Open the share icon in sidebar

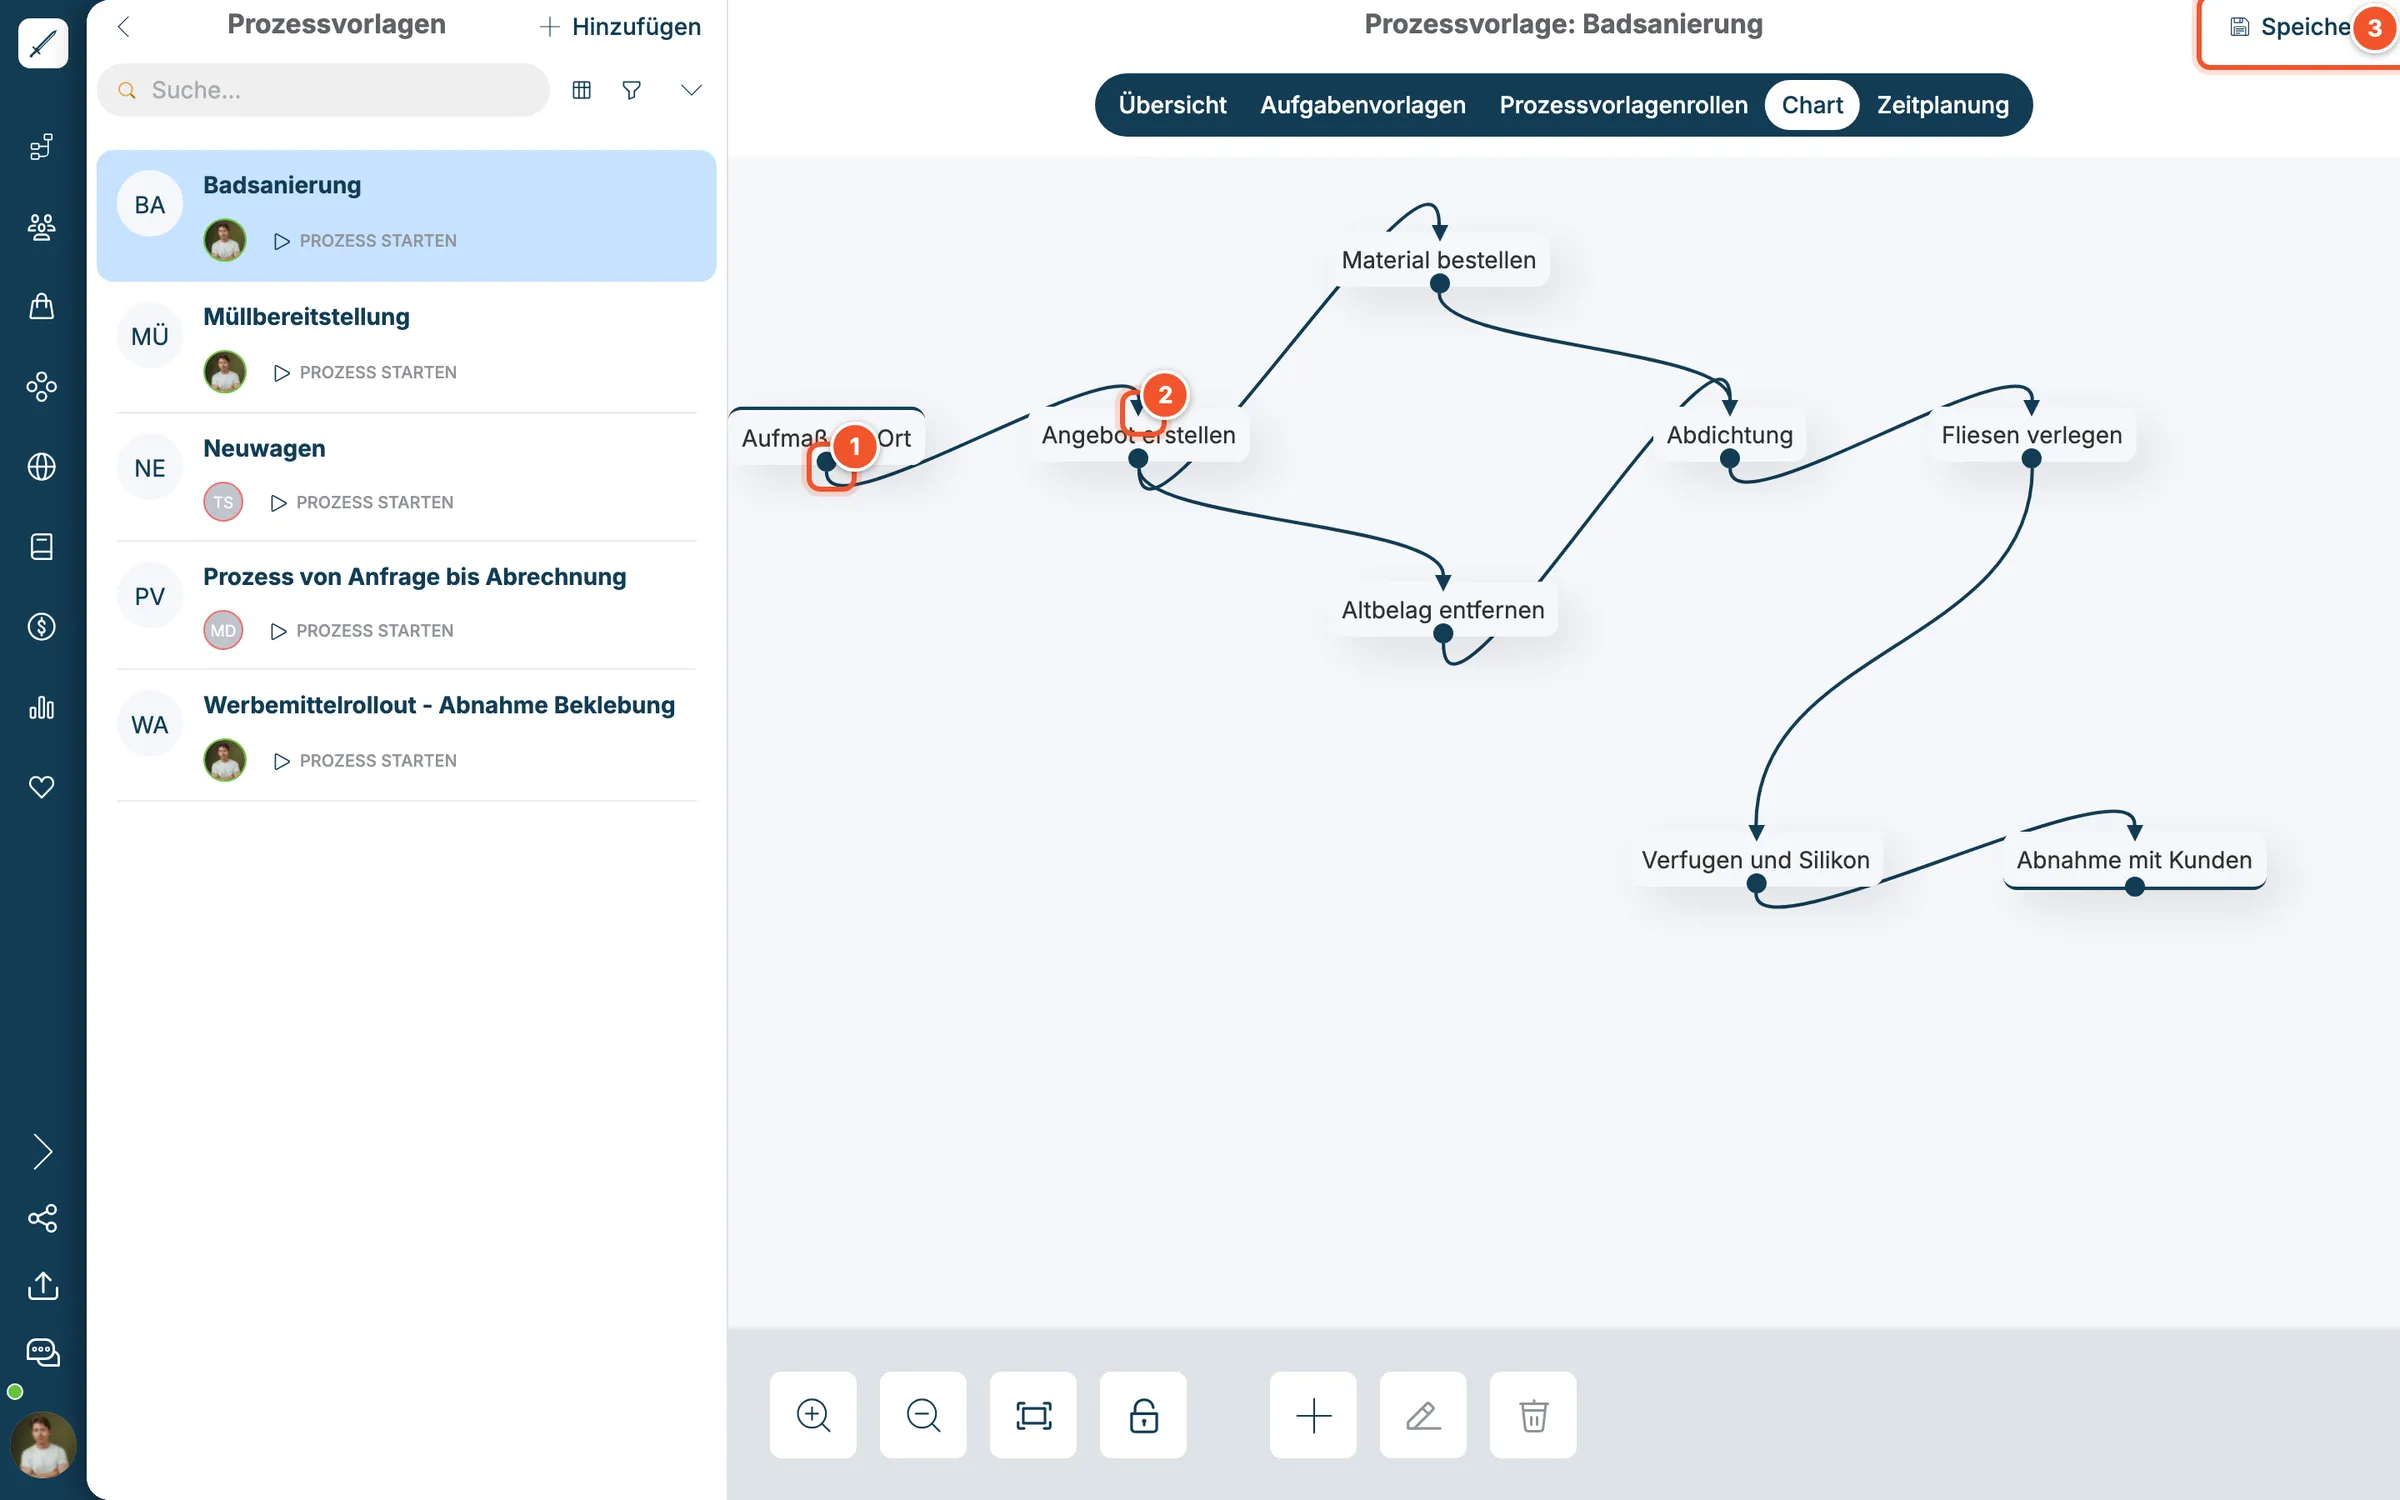point(42,1218)
